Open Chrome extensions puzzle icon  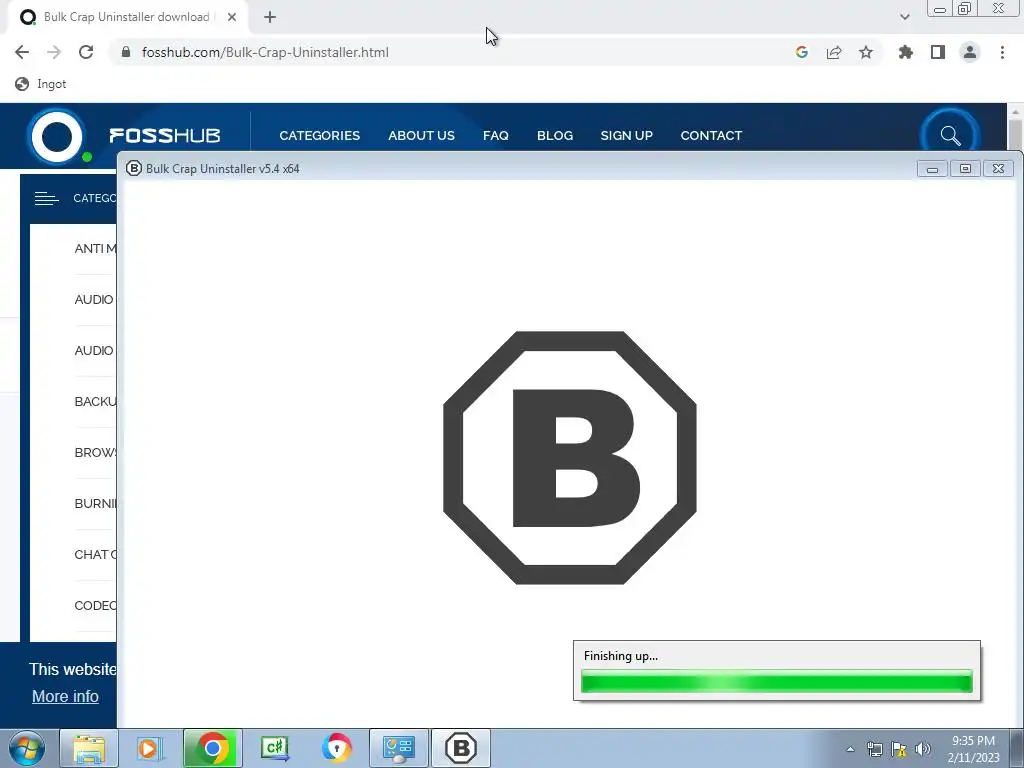coord(906,52)
